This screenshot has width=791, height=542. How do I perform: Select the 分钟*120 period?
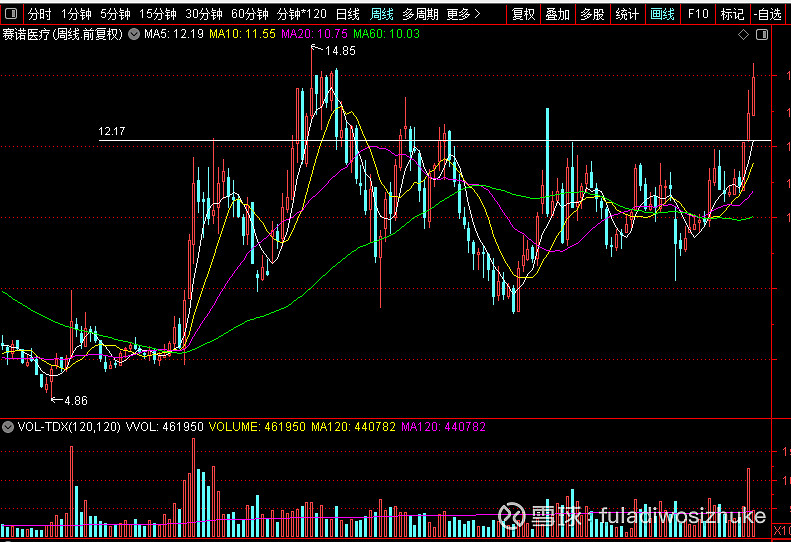302,14
